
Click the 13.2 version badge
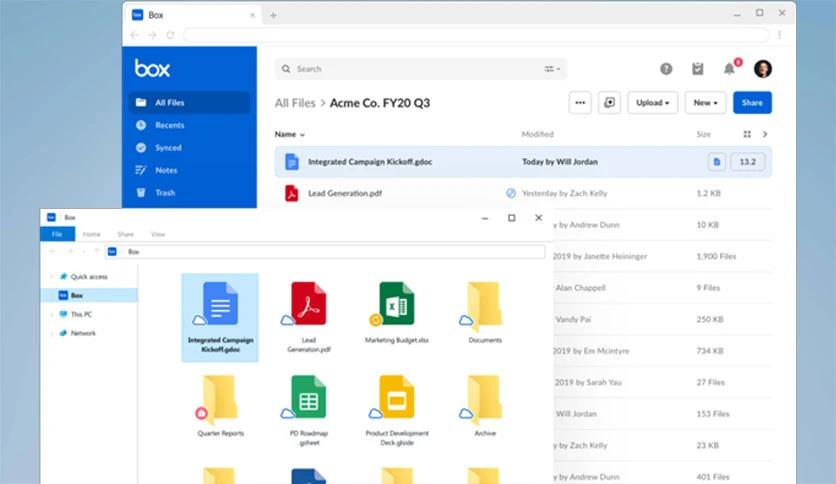[x=747, y=162]
